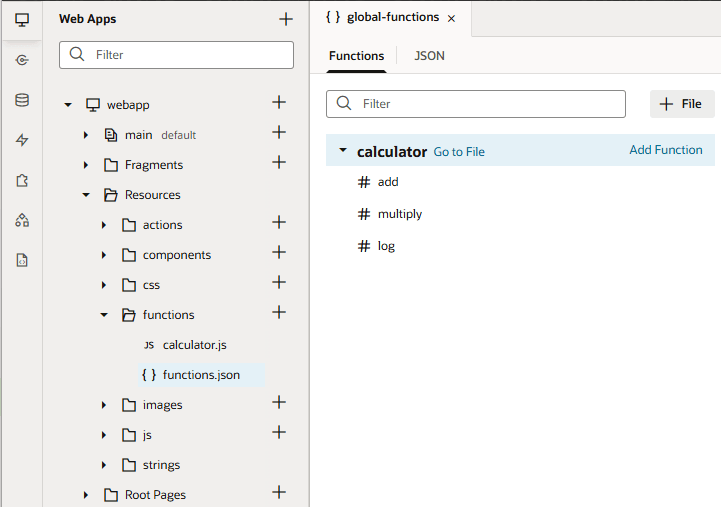The width and height of the screenshot is (721, 507).
Task: Expand the Fragments folder
Action: pyautogui.click(x=87, y=165)
